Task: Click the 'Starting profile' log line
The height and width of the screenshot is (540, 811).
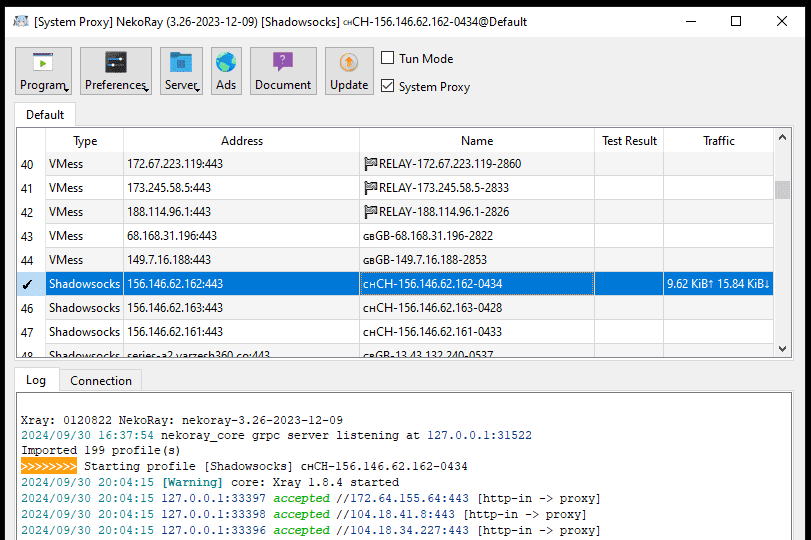Action: click(244, 466)
